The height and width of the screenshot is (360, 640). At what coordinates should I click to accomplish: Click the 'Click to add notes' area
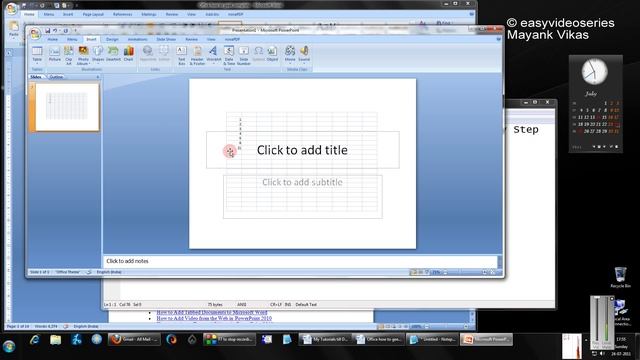(300, 261)
